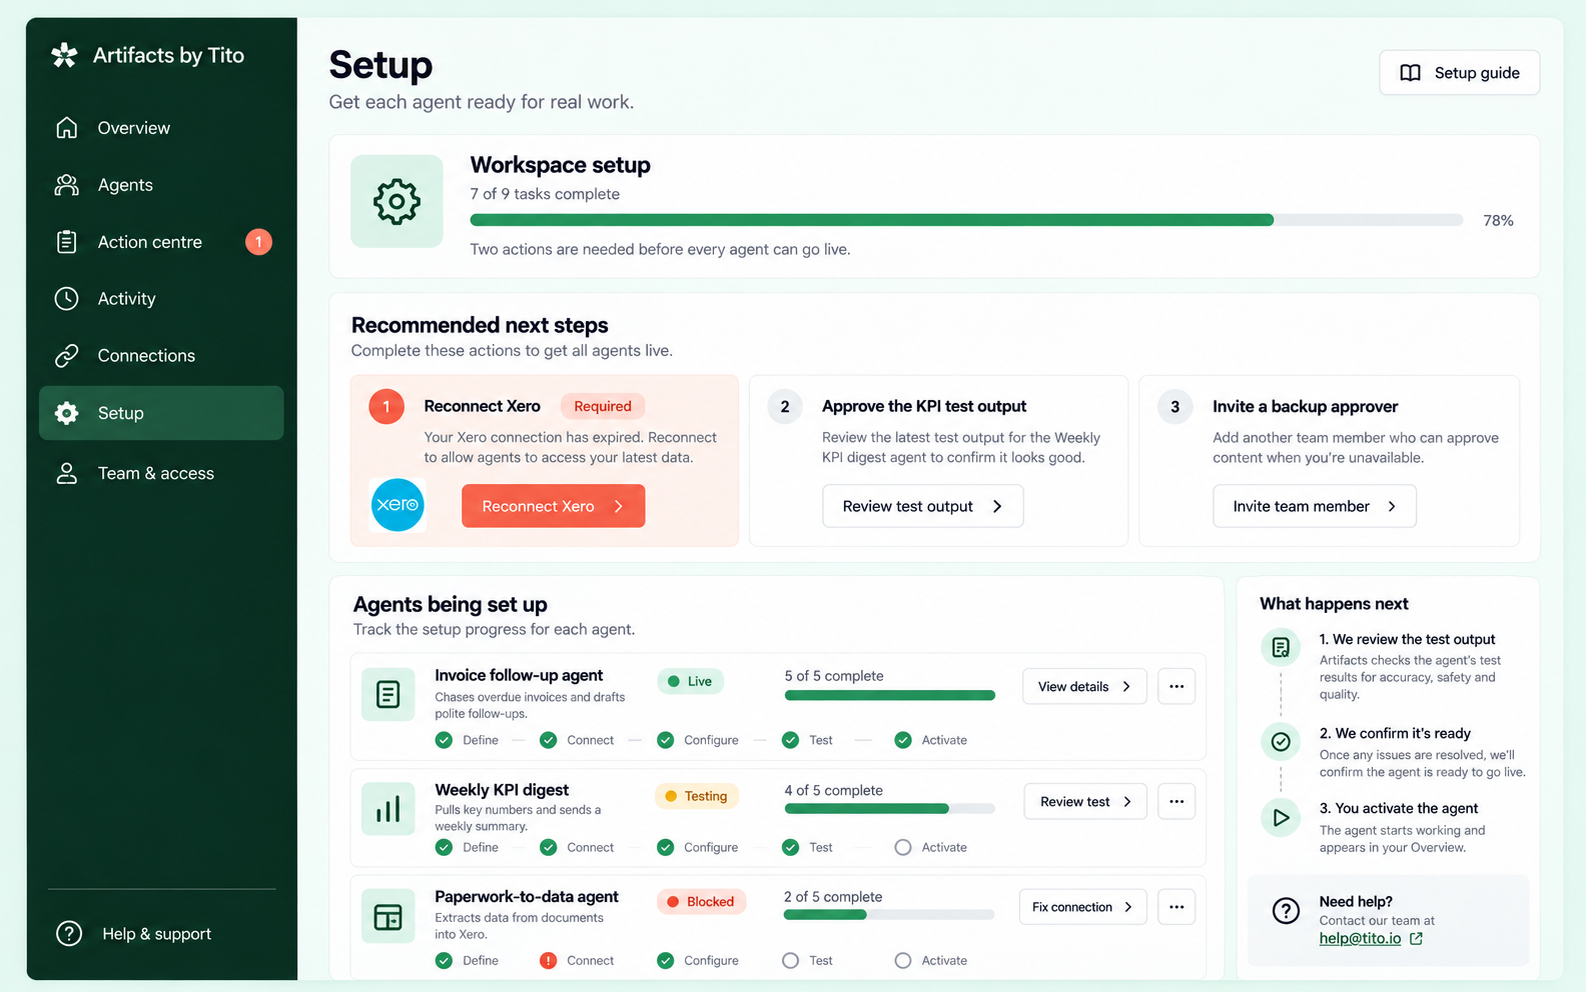
Task: Click the review test output step icon
Action: (1280, 648)
